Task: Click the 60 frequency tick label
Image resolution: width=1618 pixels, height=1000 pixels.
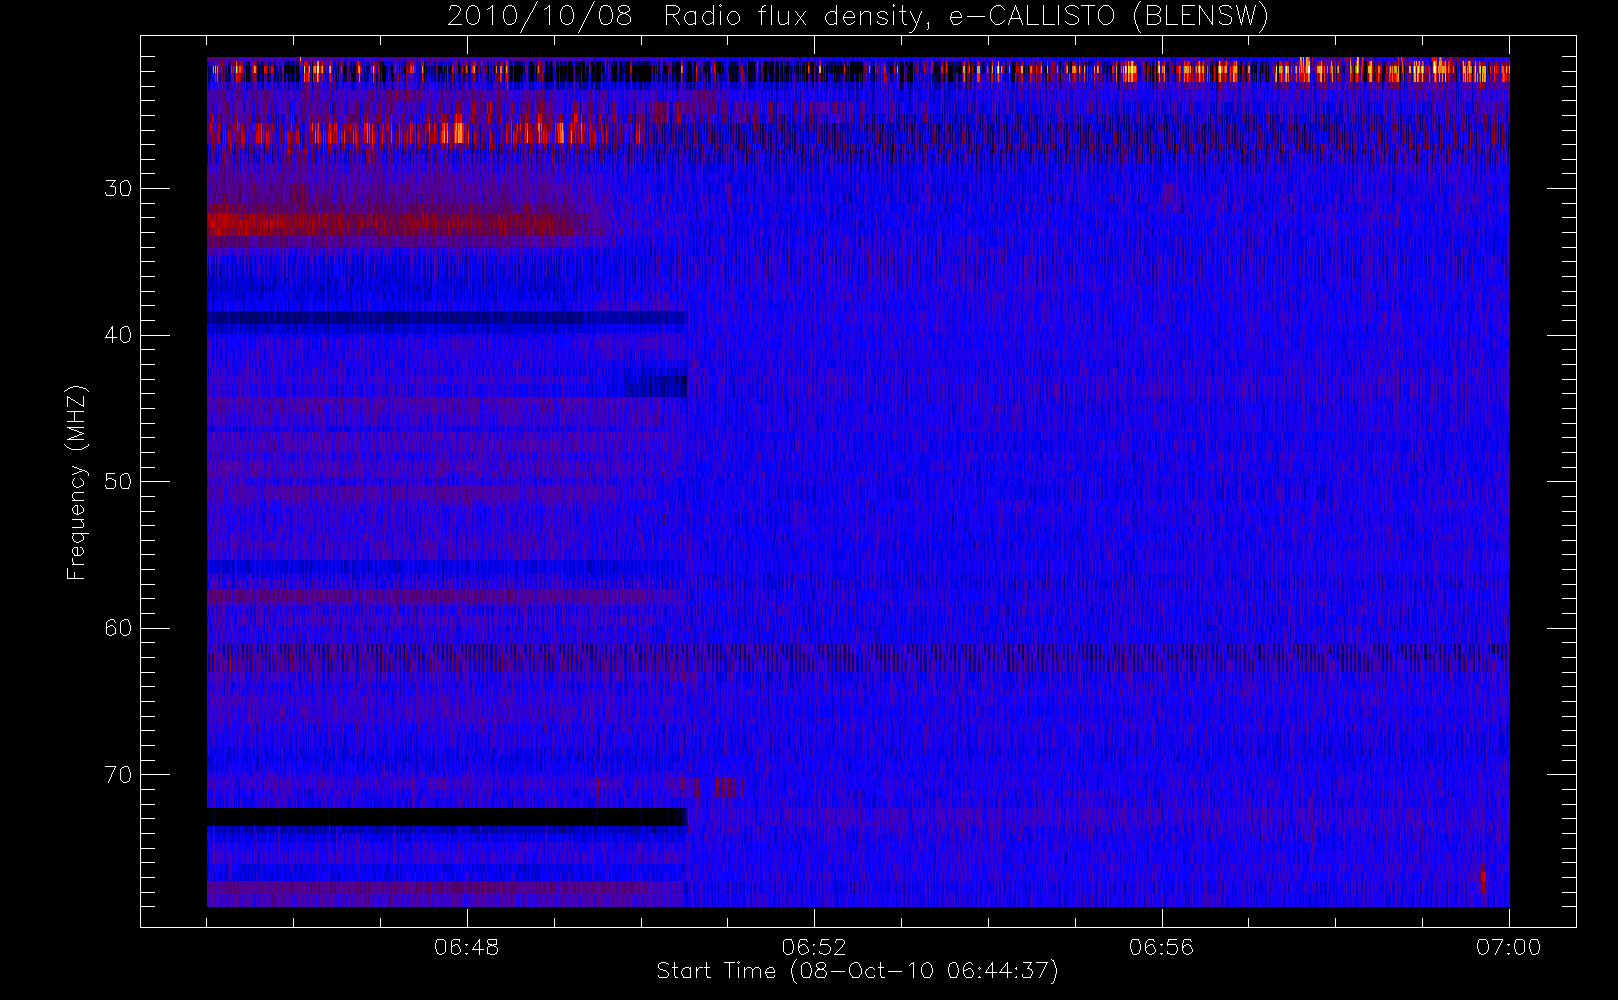Action: click(x=118, y=628)
